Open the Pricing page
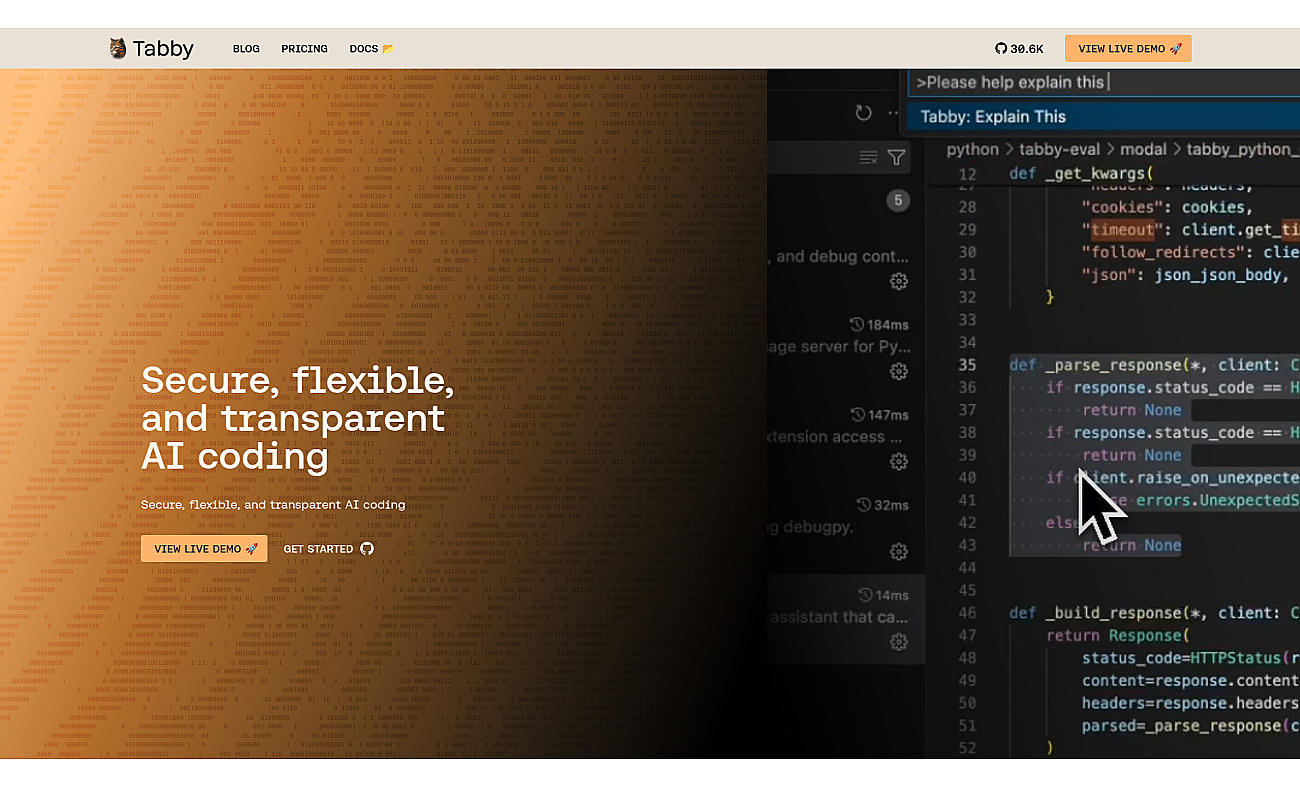 click(304, 49)
